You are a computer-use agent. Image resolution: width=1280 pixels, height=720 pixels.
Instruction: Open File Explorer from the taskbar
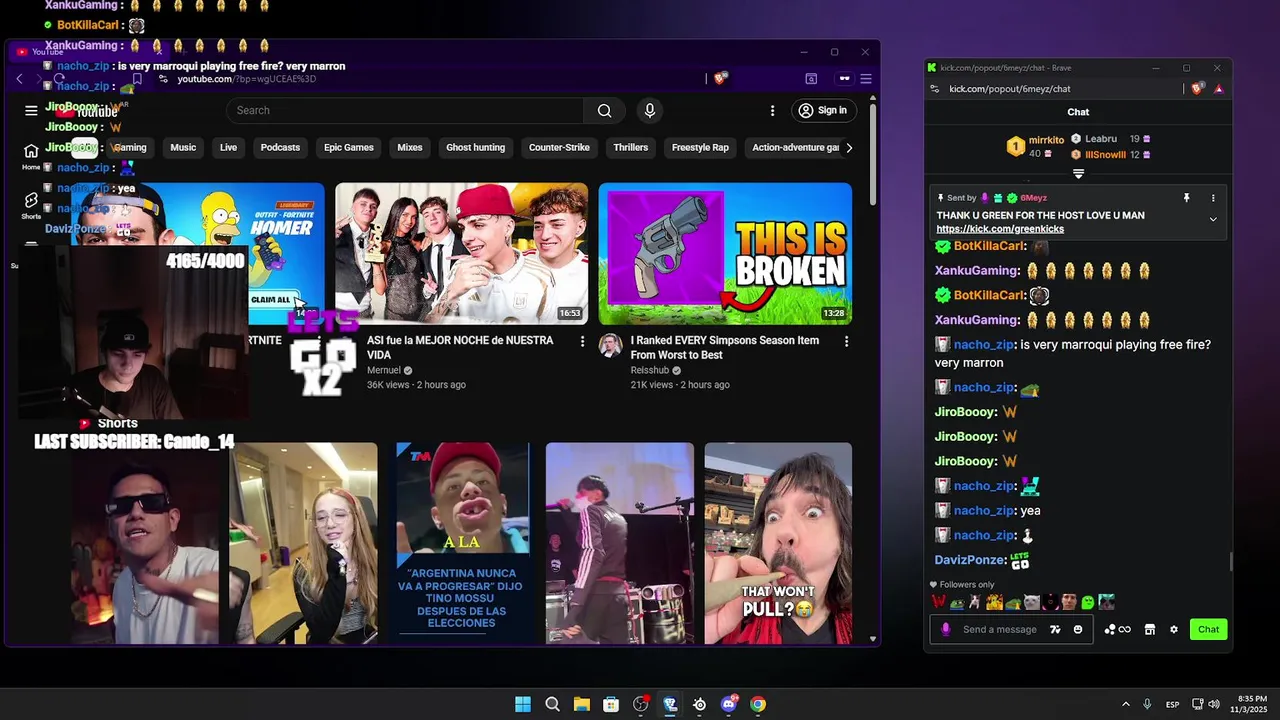tap(582, 704)
